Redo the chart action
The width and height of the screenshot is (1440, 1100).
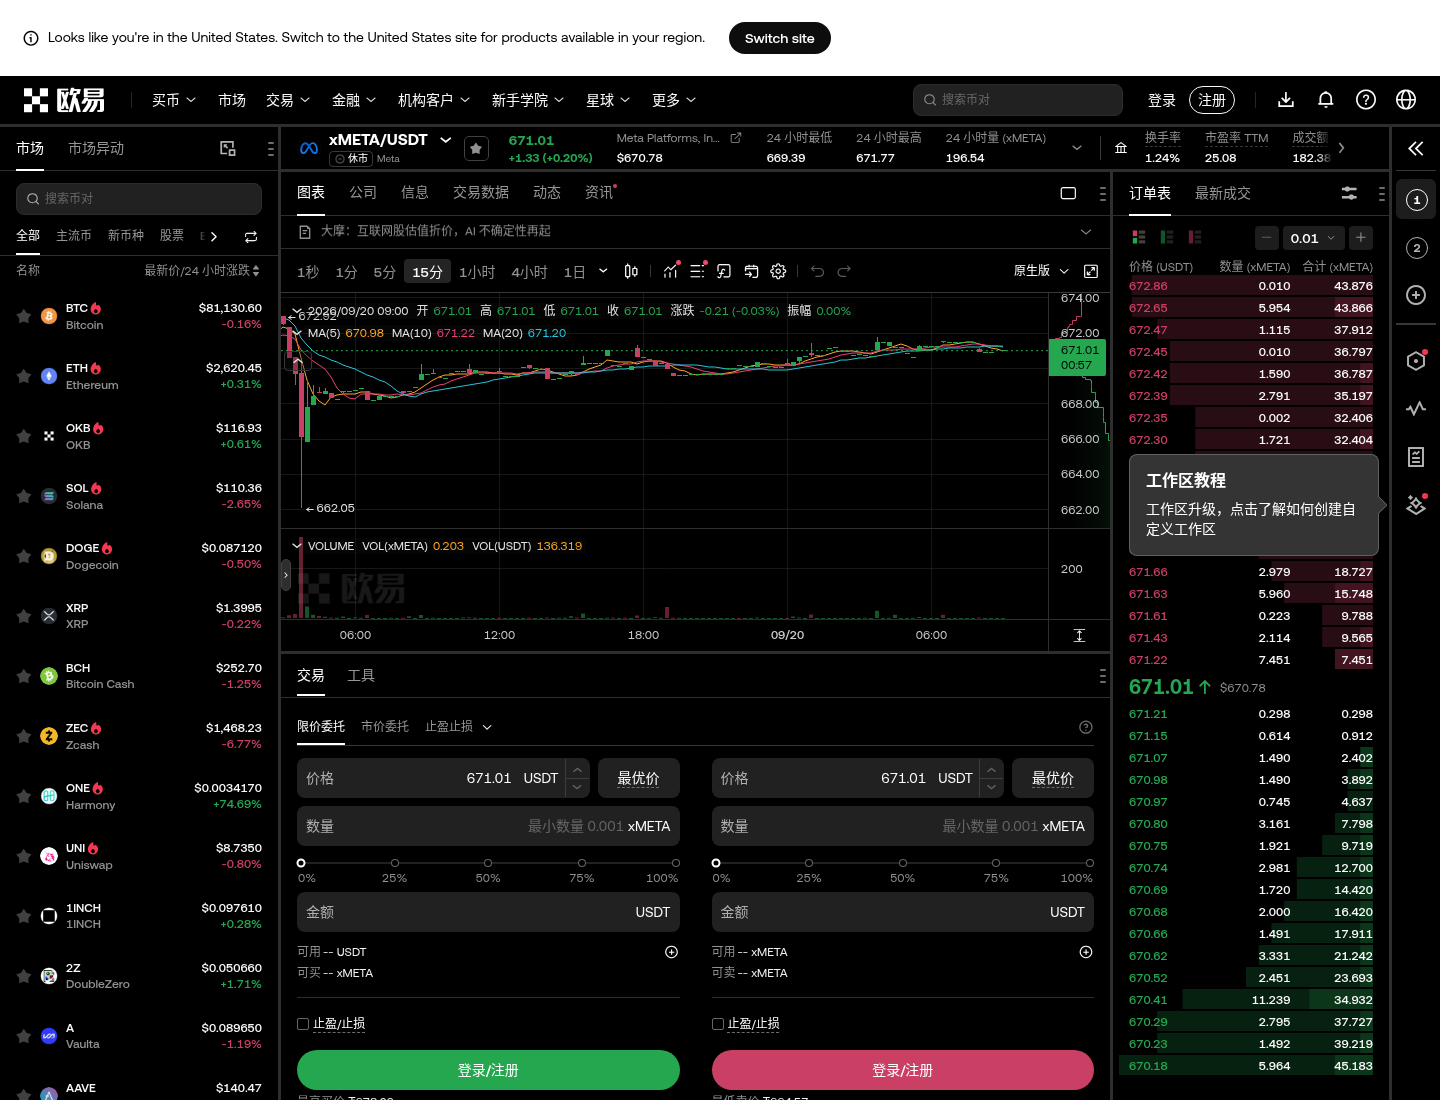(x=844, y=271)
